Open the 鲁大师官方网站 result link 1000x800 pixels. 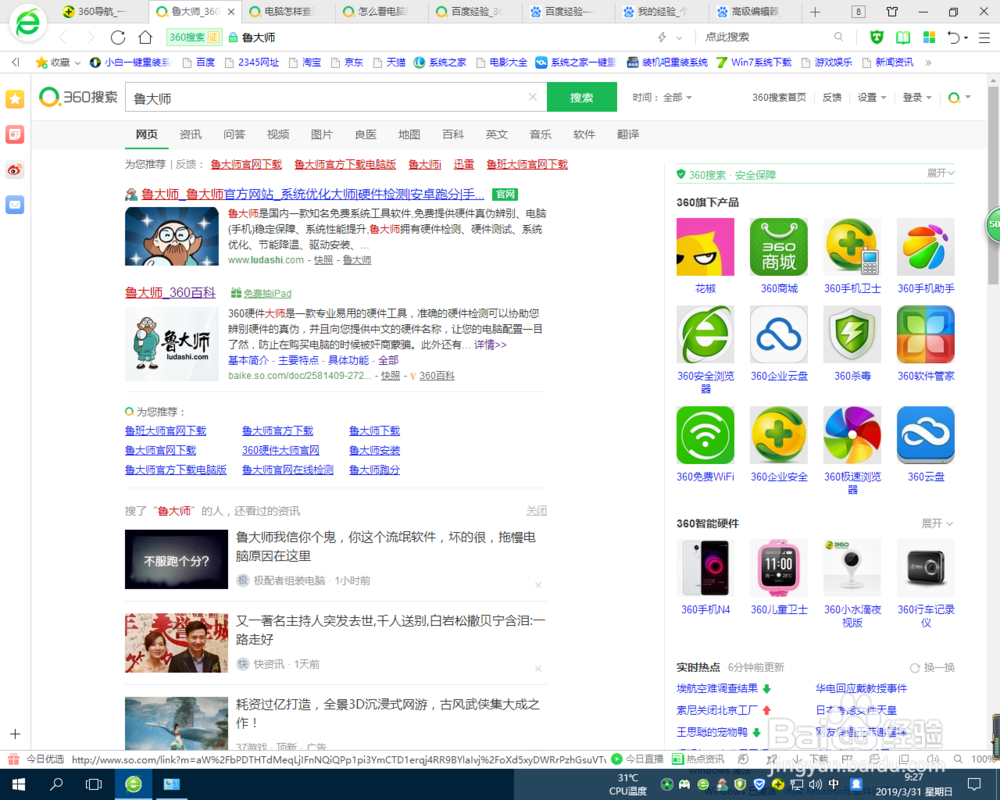click(312, 194)
